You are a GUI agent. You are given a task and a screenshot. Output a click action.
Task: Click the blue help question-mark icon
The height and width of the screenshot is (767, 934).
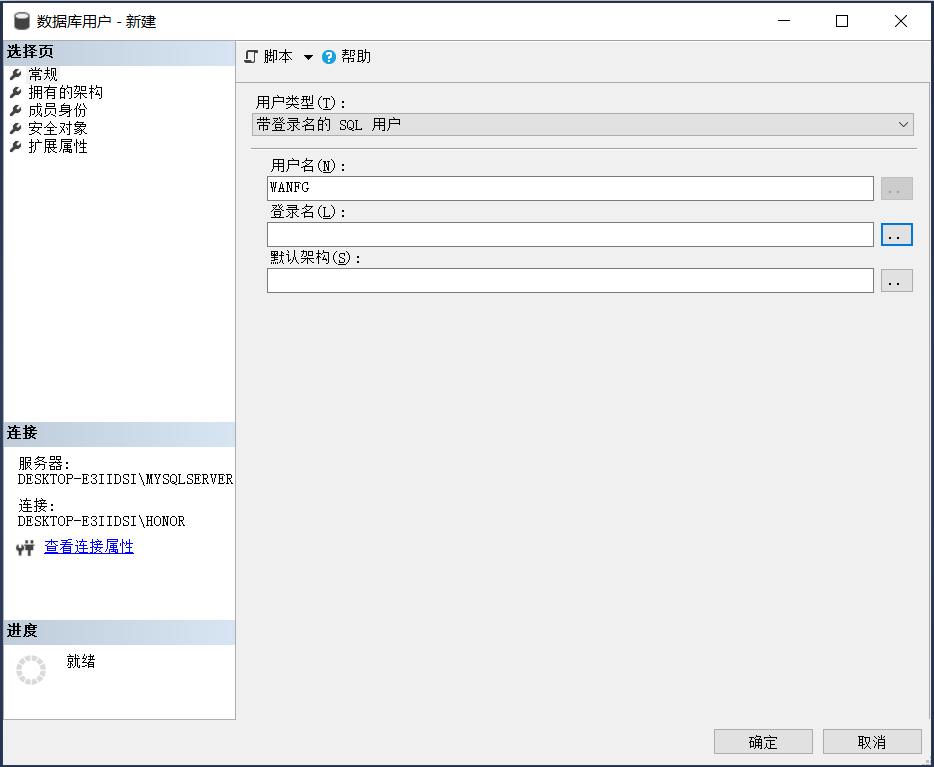(329, 57)
